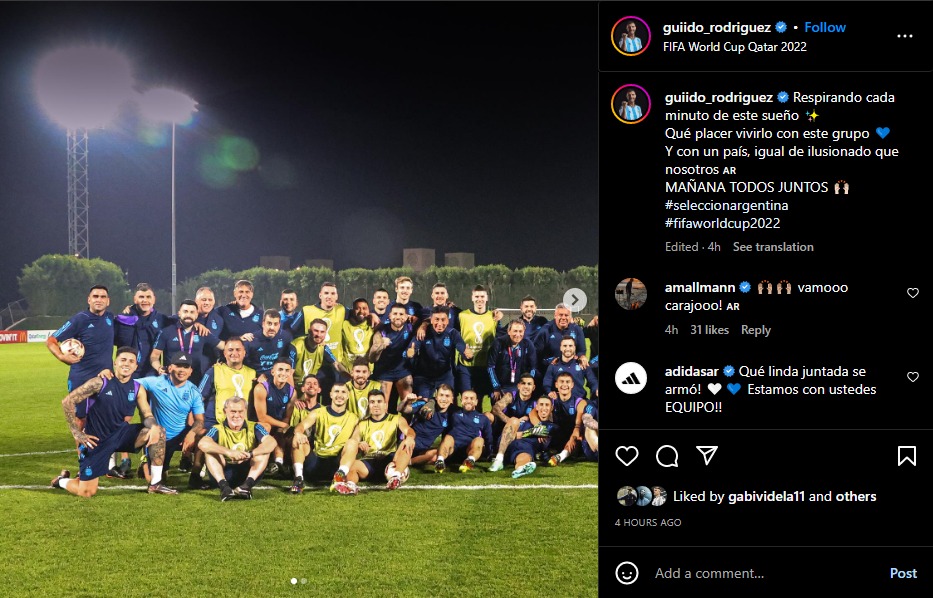Open the #fifaworldcup2022 hashtag
The width and height of the screenshot is (933, 598).
click(722, 223)
